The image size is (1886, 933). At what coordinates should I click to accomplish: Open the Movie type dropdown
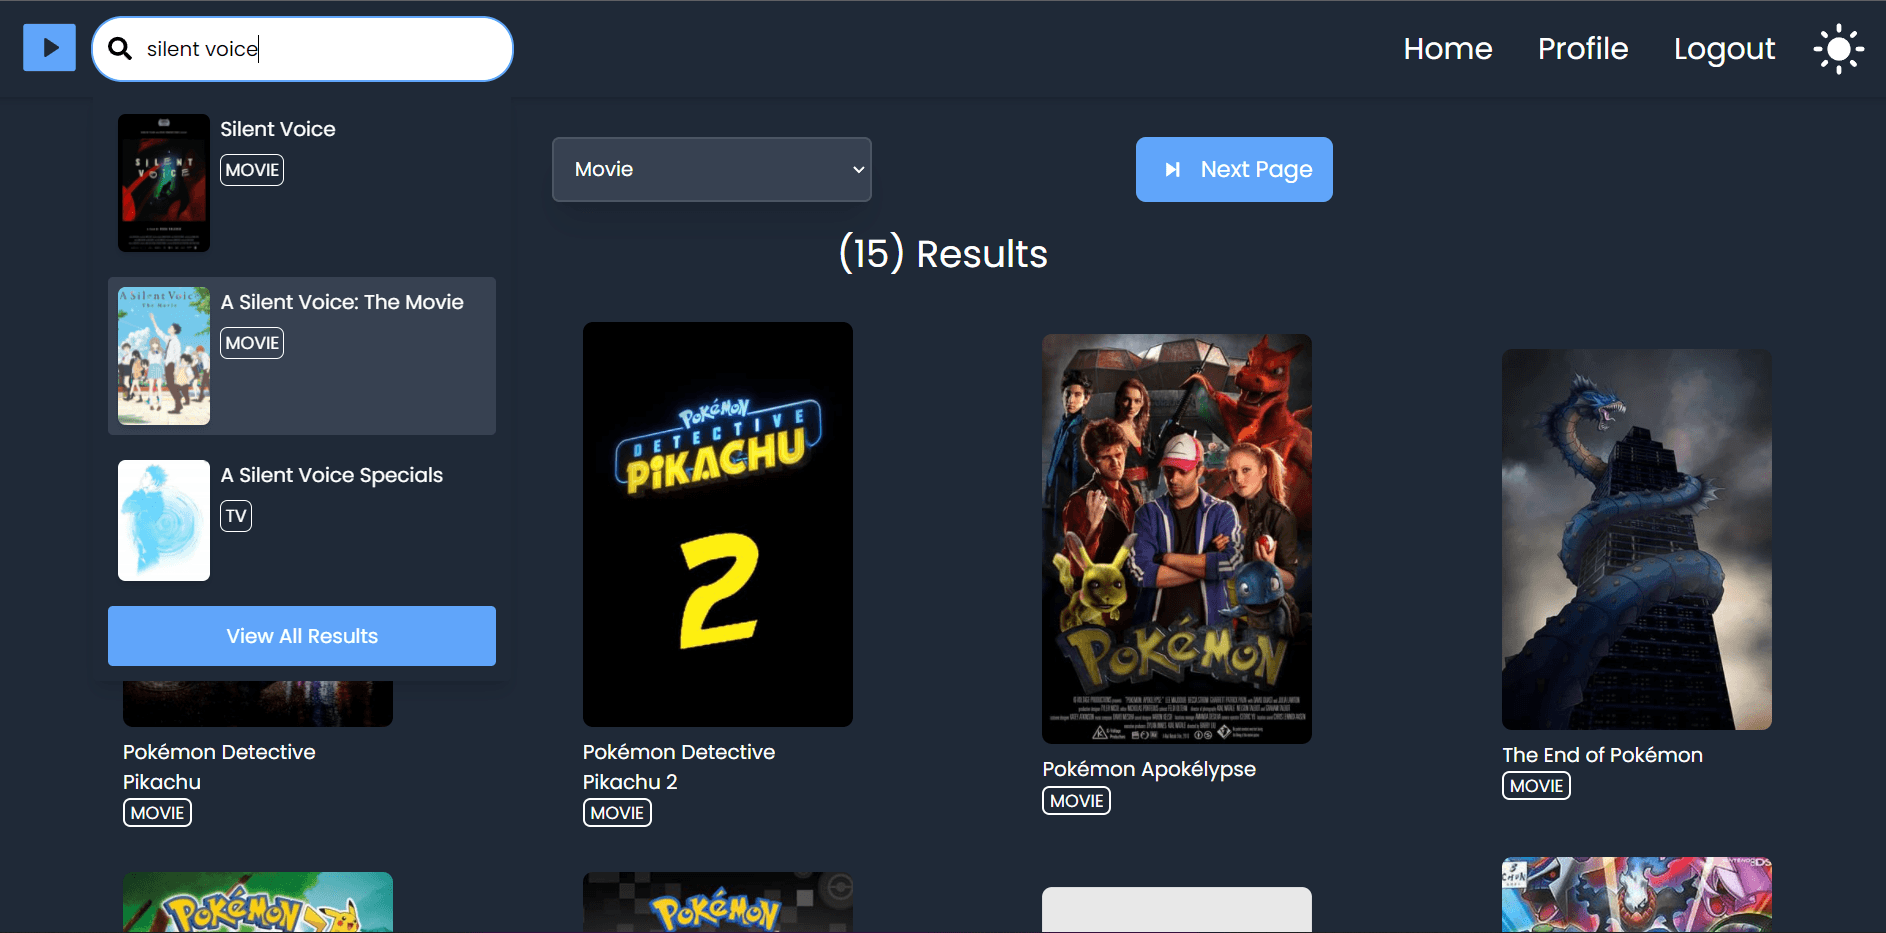(x=711, y=170)
